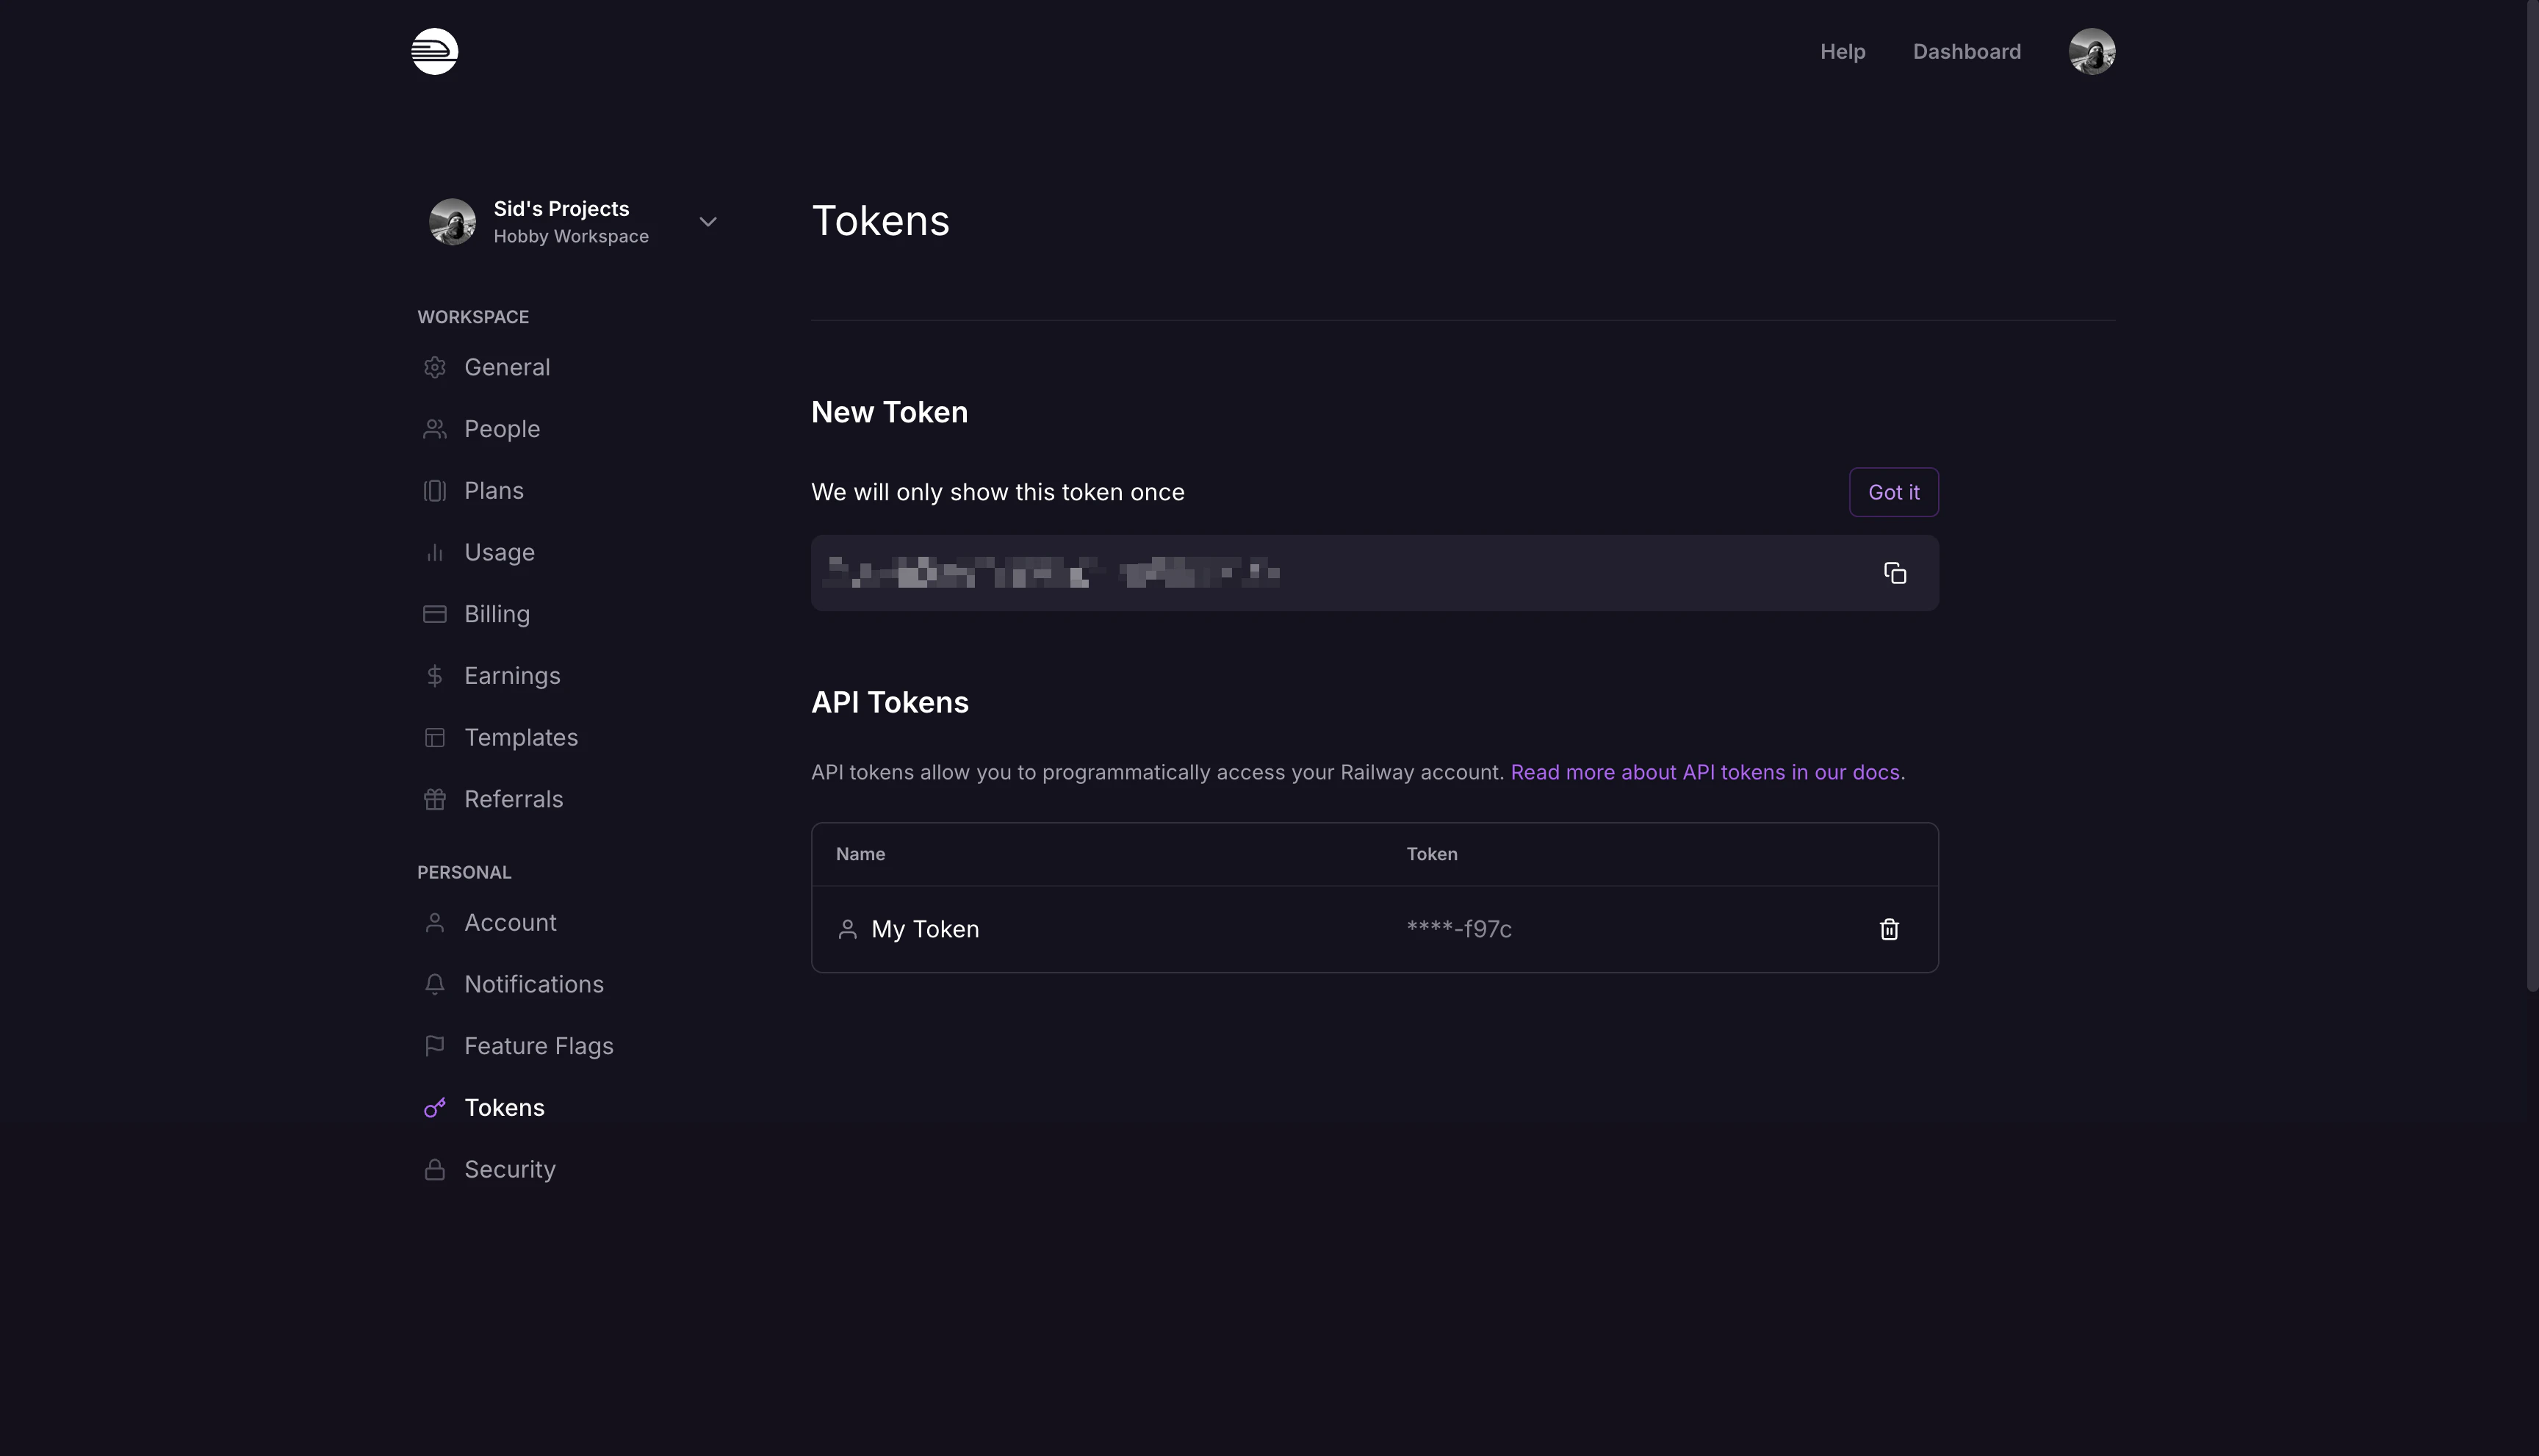Click the Security lock icon
Screen dimensions: 2539x1456
coord(434,1170)
